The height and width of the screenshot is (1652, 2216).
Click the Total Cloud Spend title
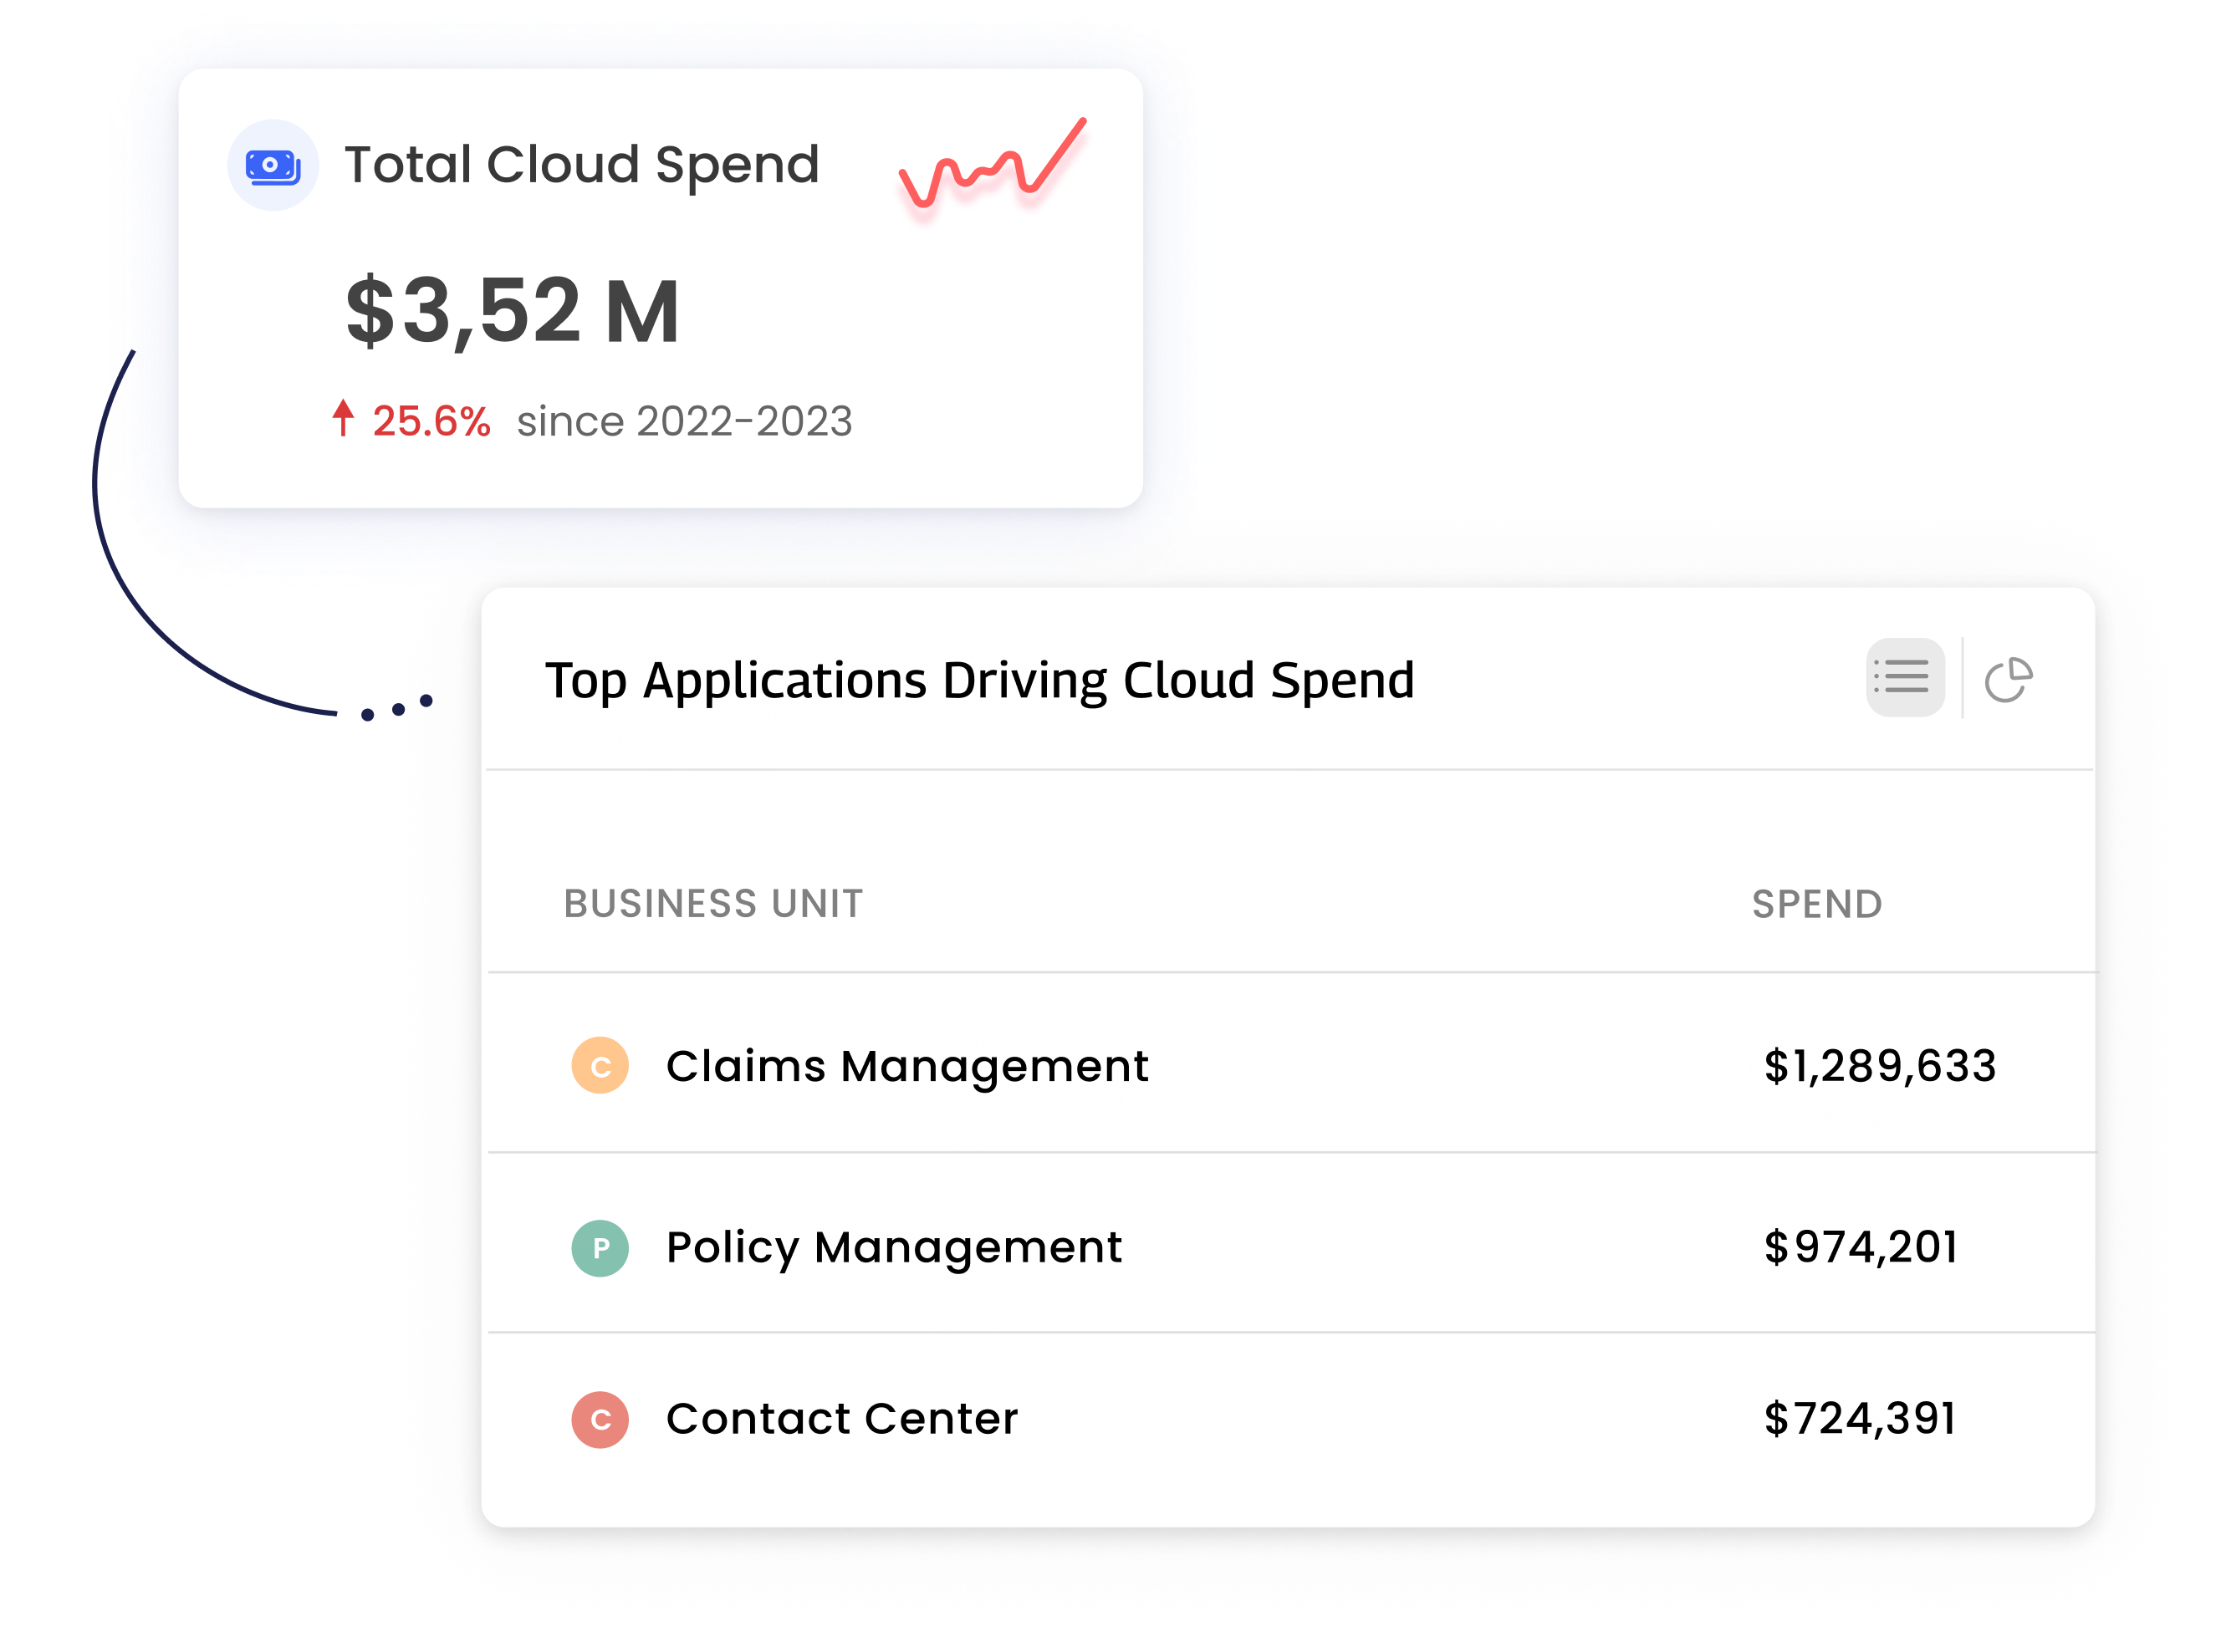(582, 165)
